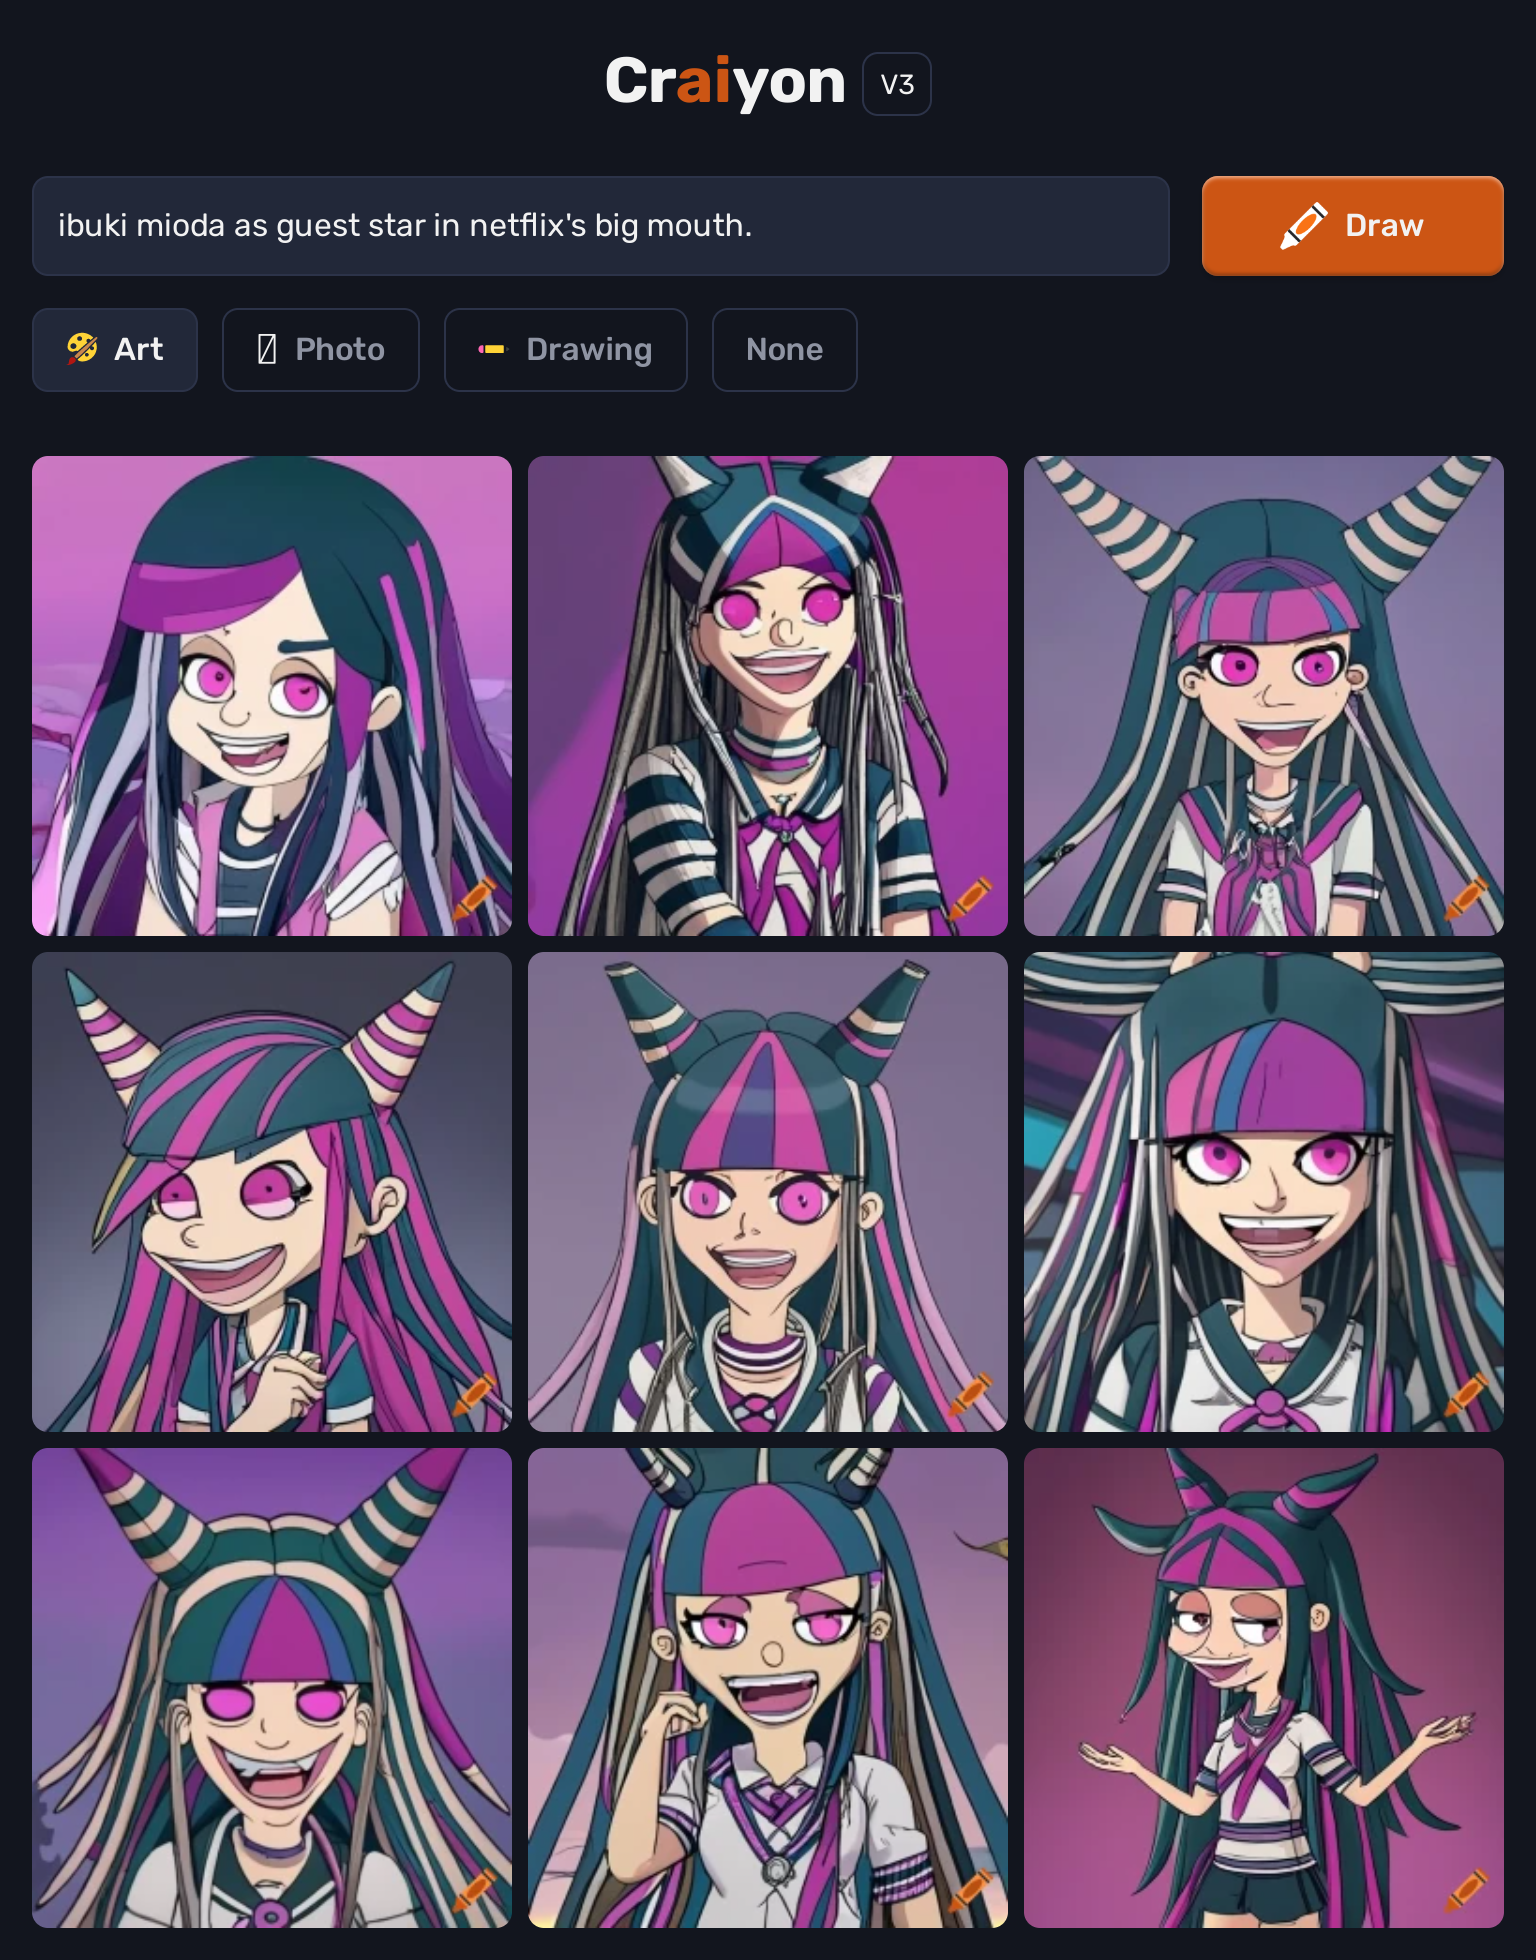The height and width of the screenshot is (1960, 1536).
Task: Click the crayon watermark on the middle-left image
Action: tap(474, 1394)
